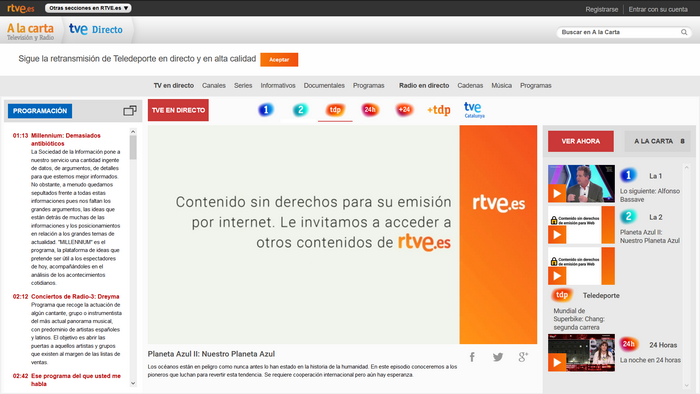This screenshot has width=700, height=394.
Task: Open 'Conciertos de Radio-3: Dreyma' schedule entry
Action: click(75, 296)
